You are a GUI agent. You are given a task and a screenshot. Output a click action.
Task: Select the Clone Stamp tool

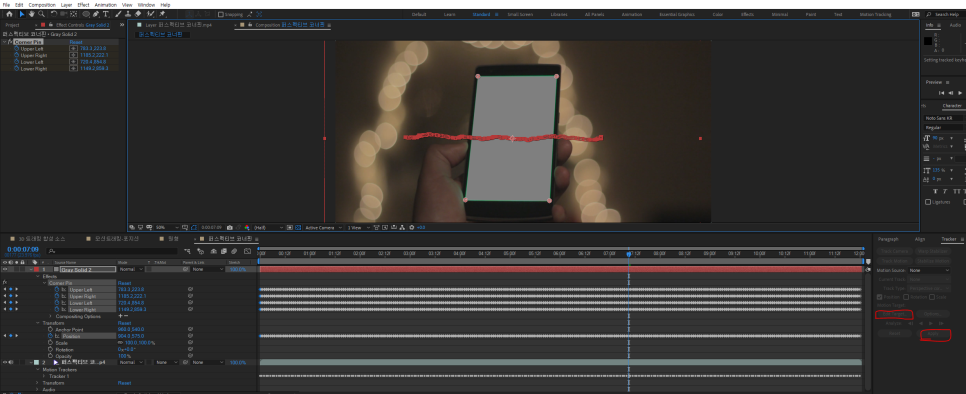tap(128, 14)
